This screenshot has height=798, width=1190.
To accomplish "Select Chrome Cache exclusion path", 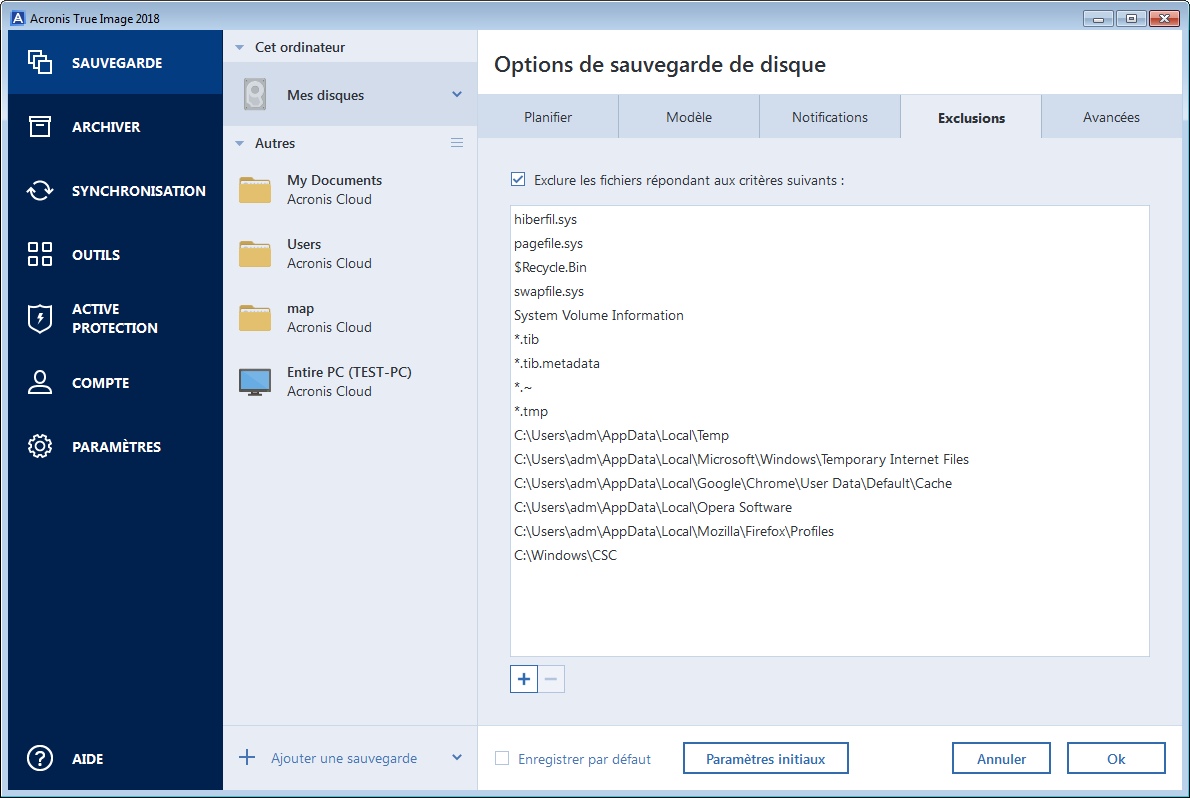I will [830, 483].
